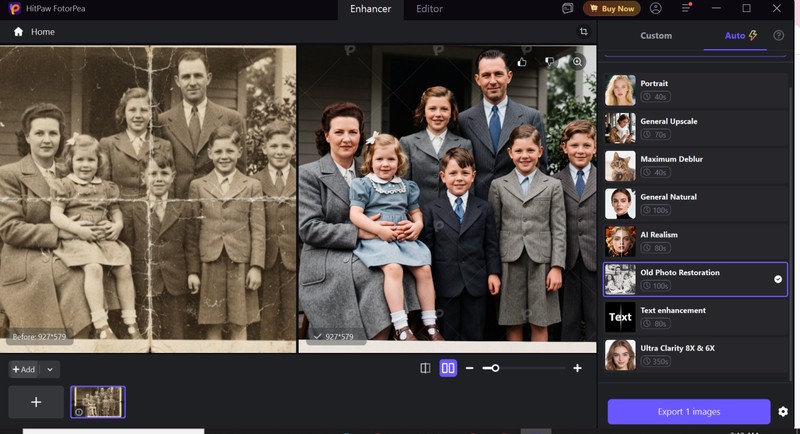
Task: Select the Ultra Clarity 8X & 6X model
Action: pos(695,355)
